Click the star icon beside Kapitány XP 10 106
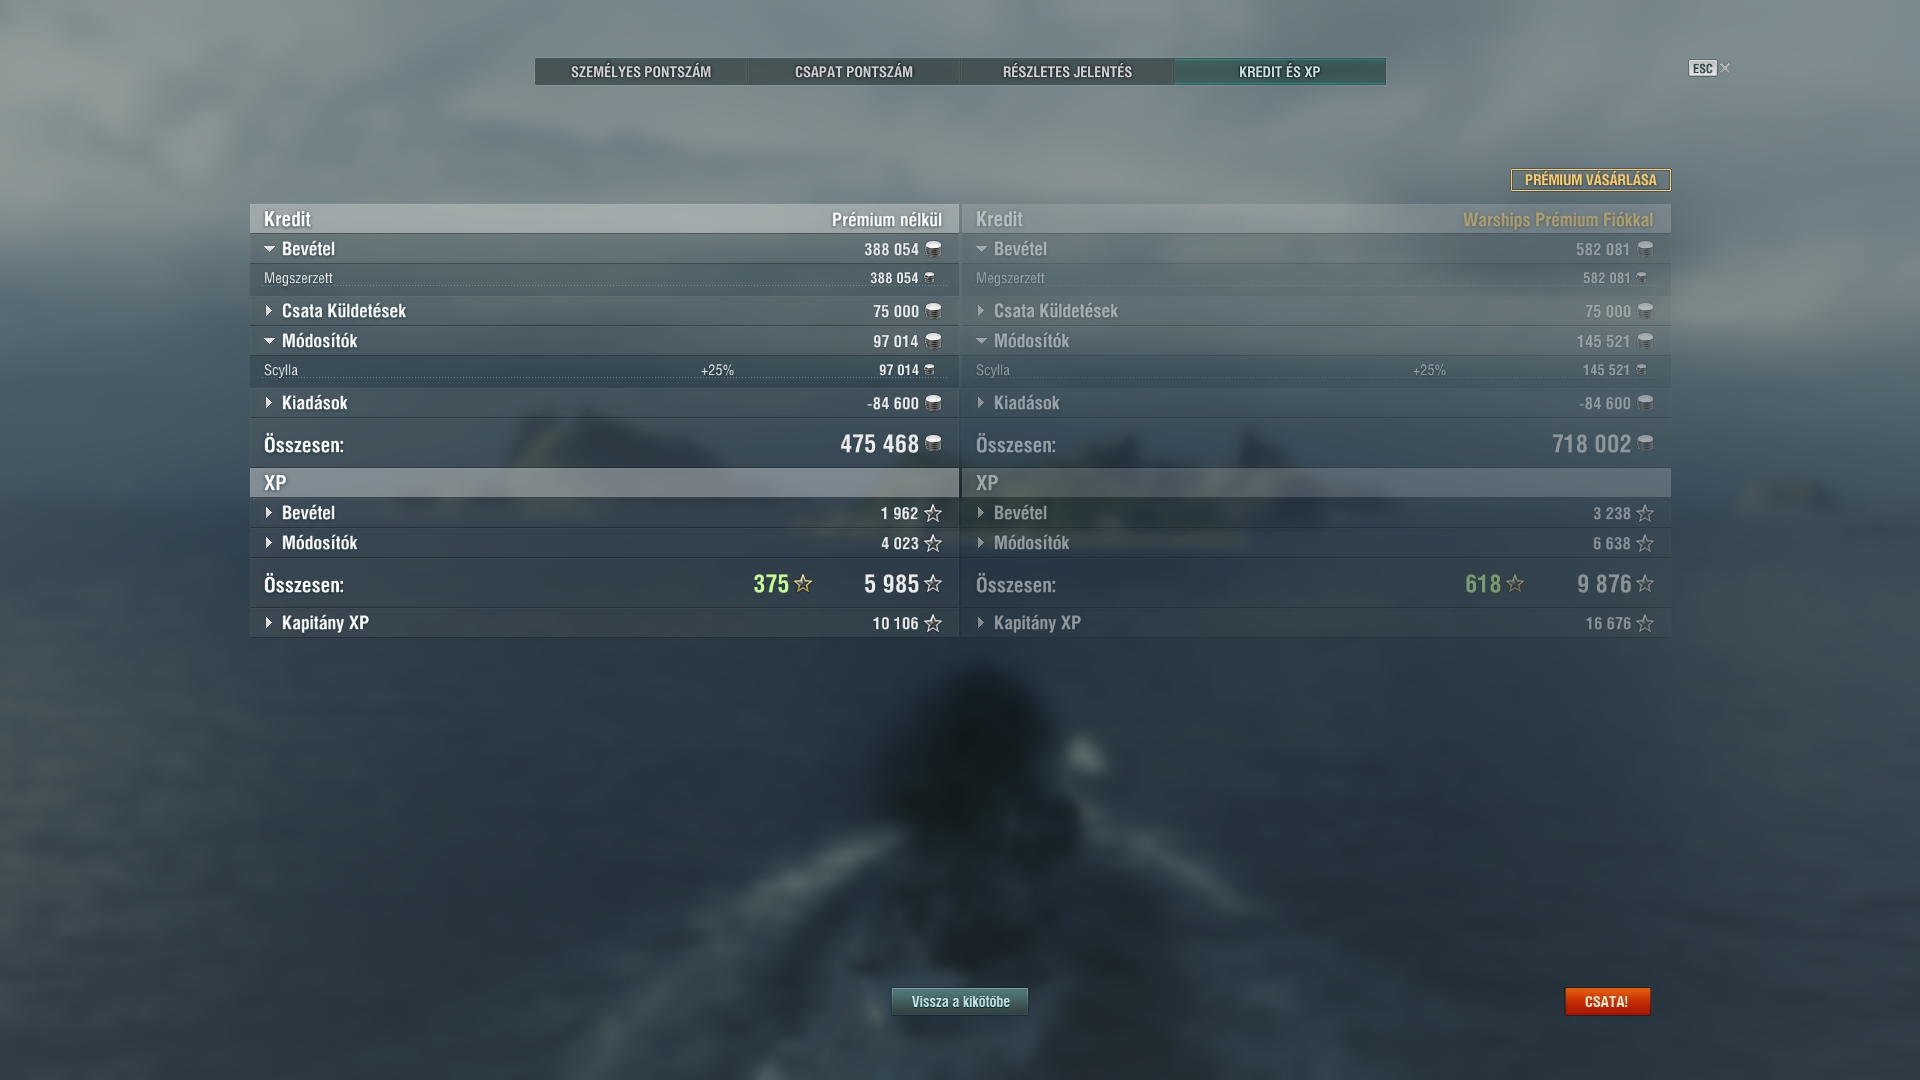This screenshot has width=1920, height=1080. point(933,623)
